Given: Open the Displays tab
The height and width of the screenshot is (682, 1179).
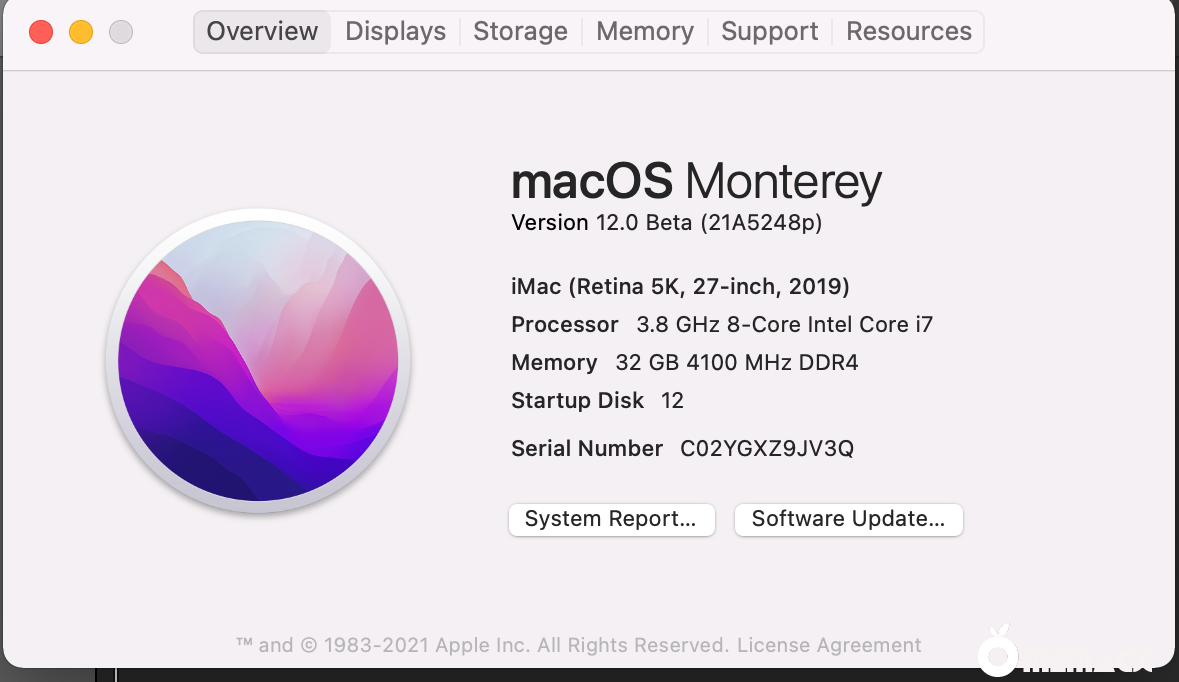Looking at the screenshot, I should click(395, 32).
